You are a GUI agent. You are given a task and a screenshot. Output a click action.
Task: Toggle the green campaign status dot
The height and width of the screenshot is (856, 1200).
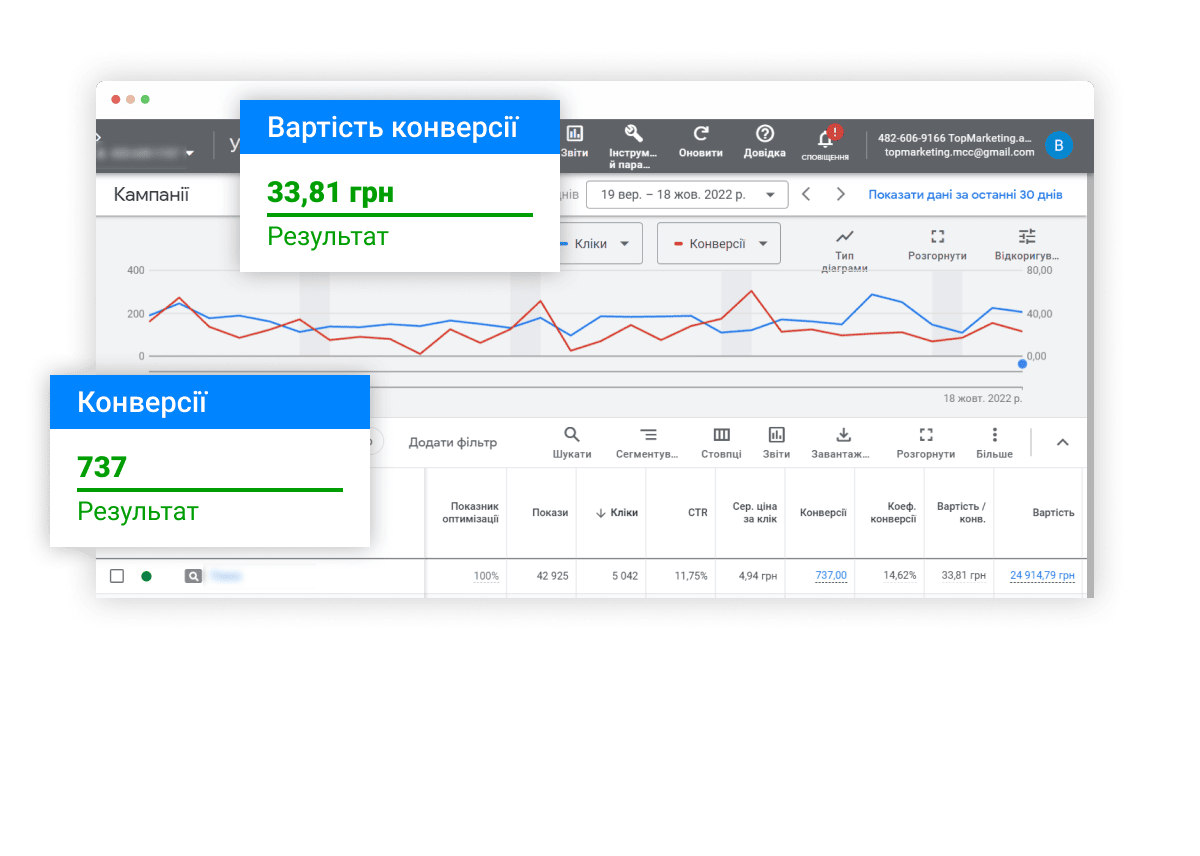tap(147, 576)
